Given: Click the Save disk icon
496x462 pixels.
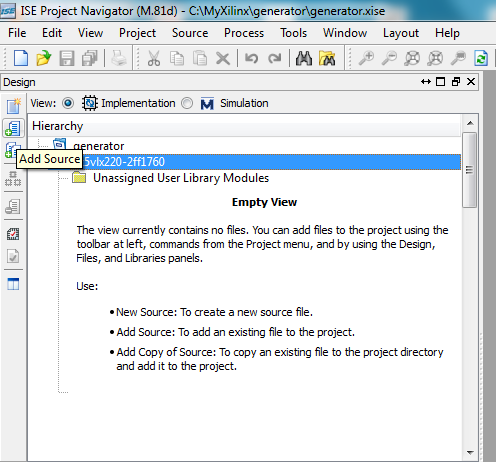Looking at the screenshot, I should click(67, 58).
